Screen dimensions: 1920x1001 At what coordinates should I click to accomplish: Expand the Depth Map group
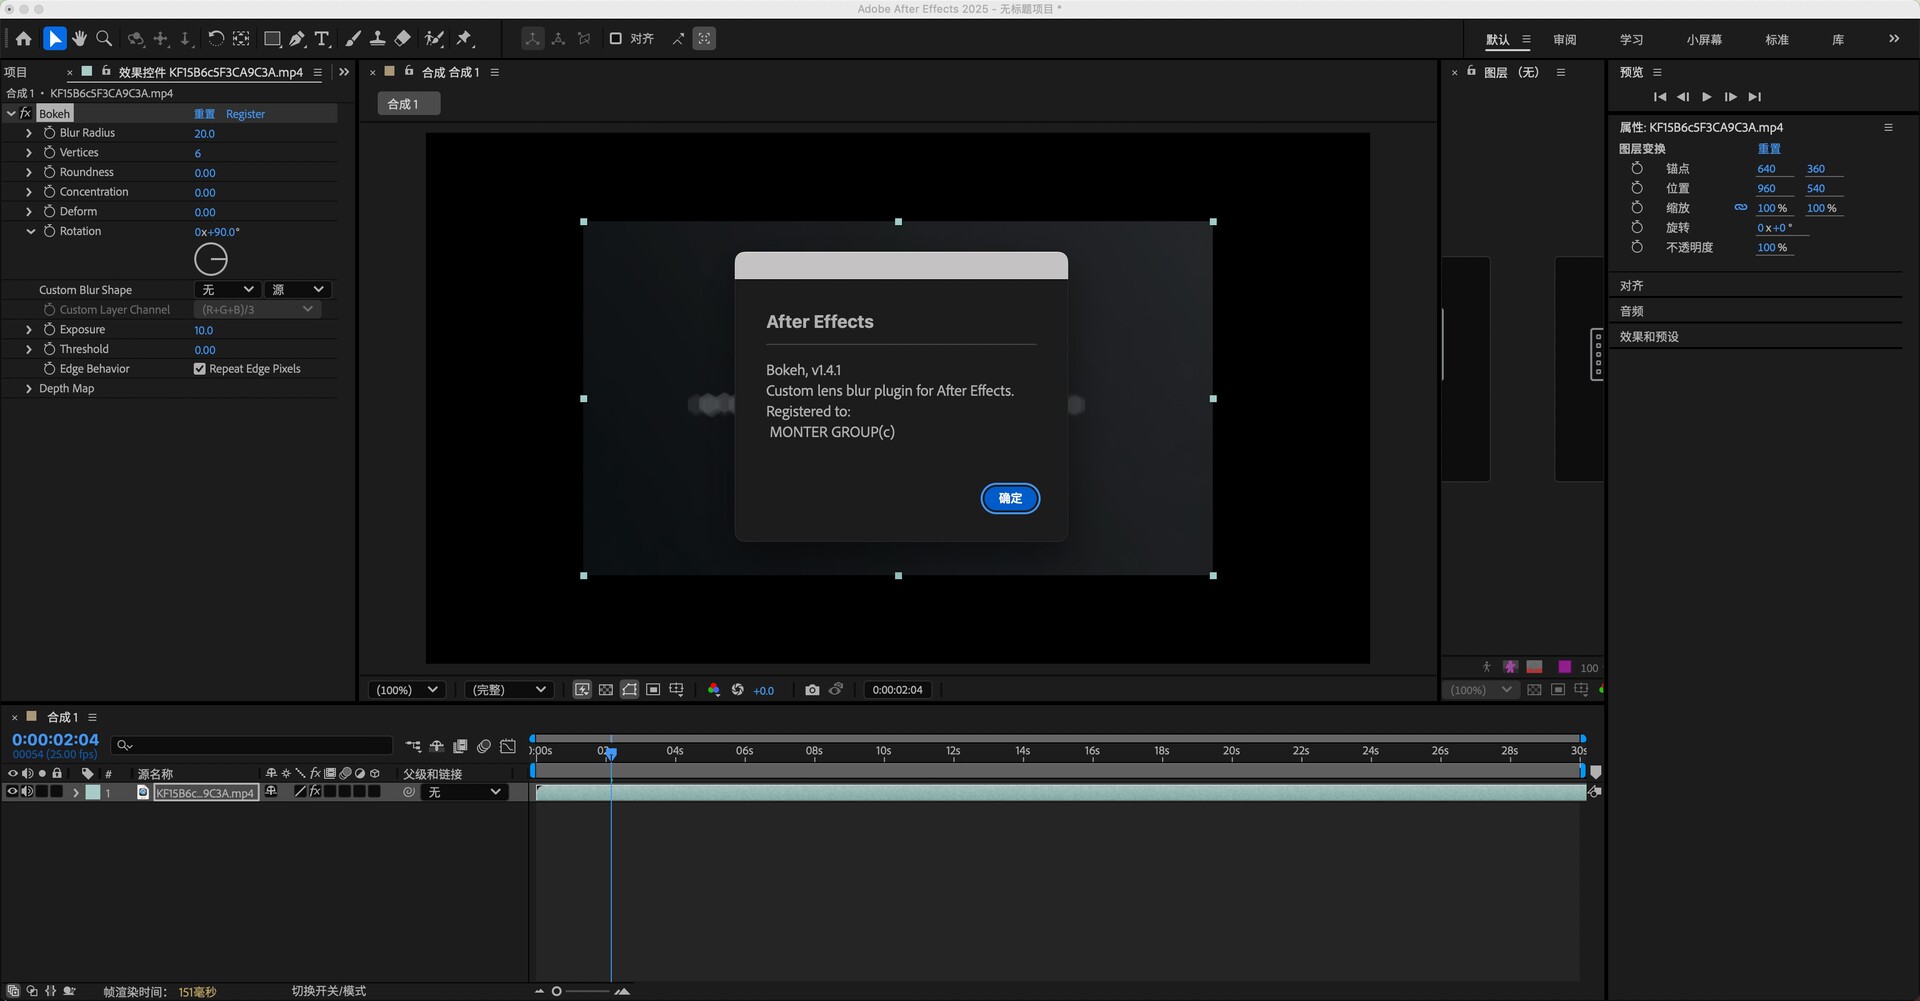29,389
